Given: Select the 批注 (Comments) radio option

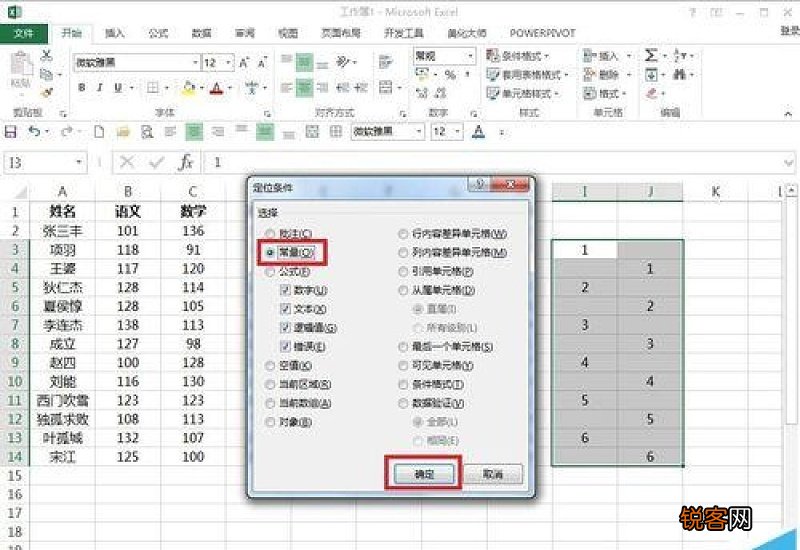Looking at the screenshot, I should point(288,234).
